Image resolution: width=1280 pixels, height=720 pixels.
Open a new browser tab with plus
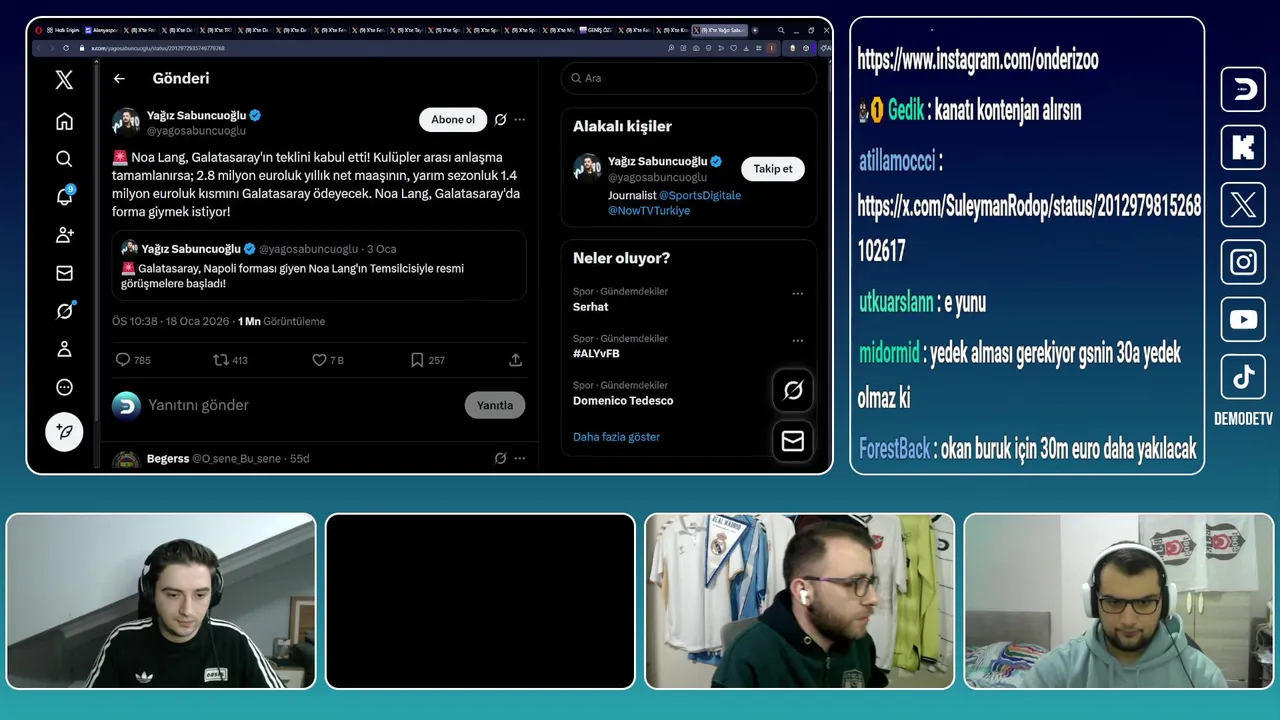click(755, 30)
